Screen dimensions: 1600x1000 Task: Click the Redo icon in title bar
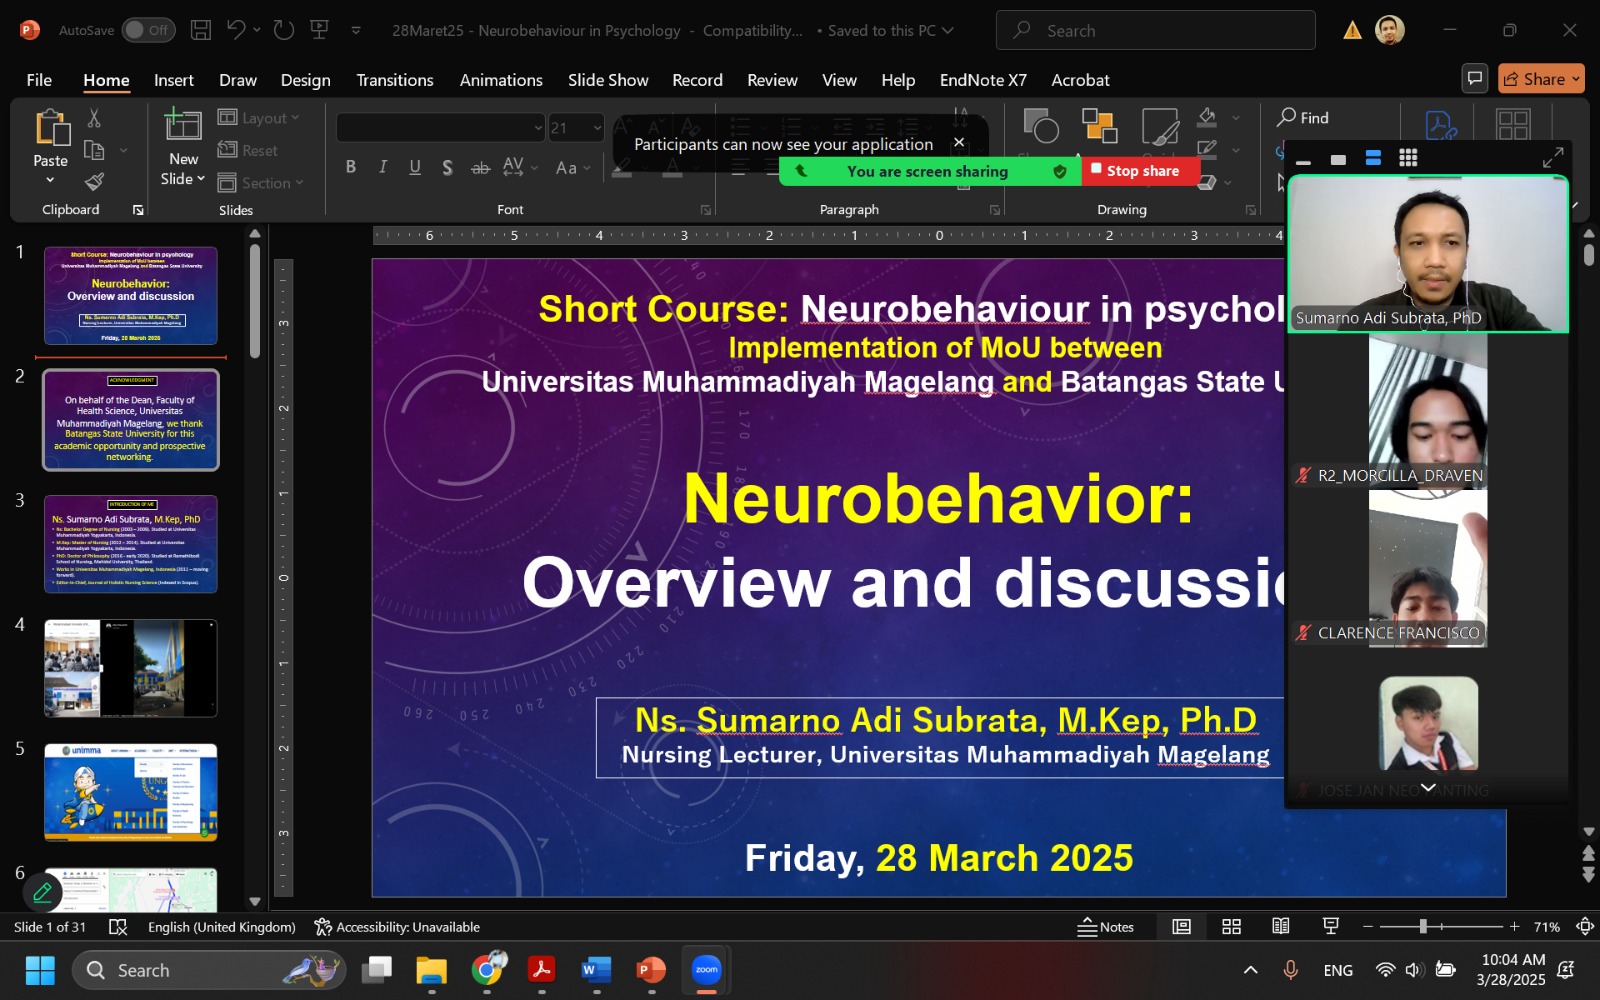[x=284, y=30]
